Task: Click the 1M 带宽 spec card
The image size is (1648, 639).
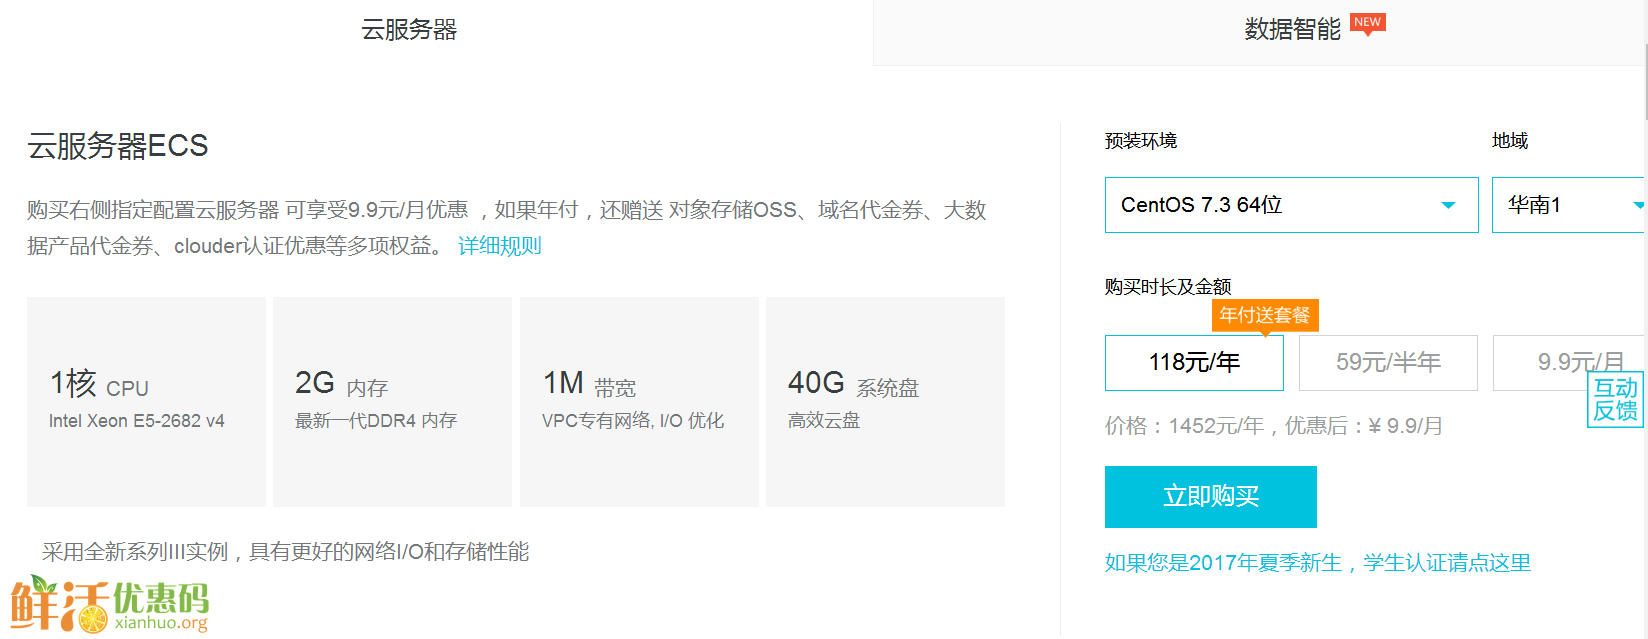Action: [x=639, y=401]
